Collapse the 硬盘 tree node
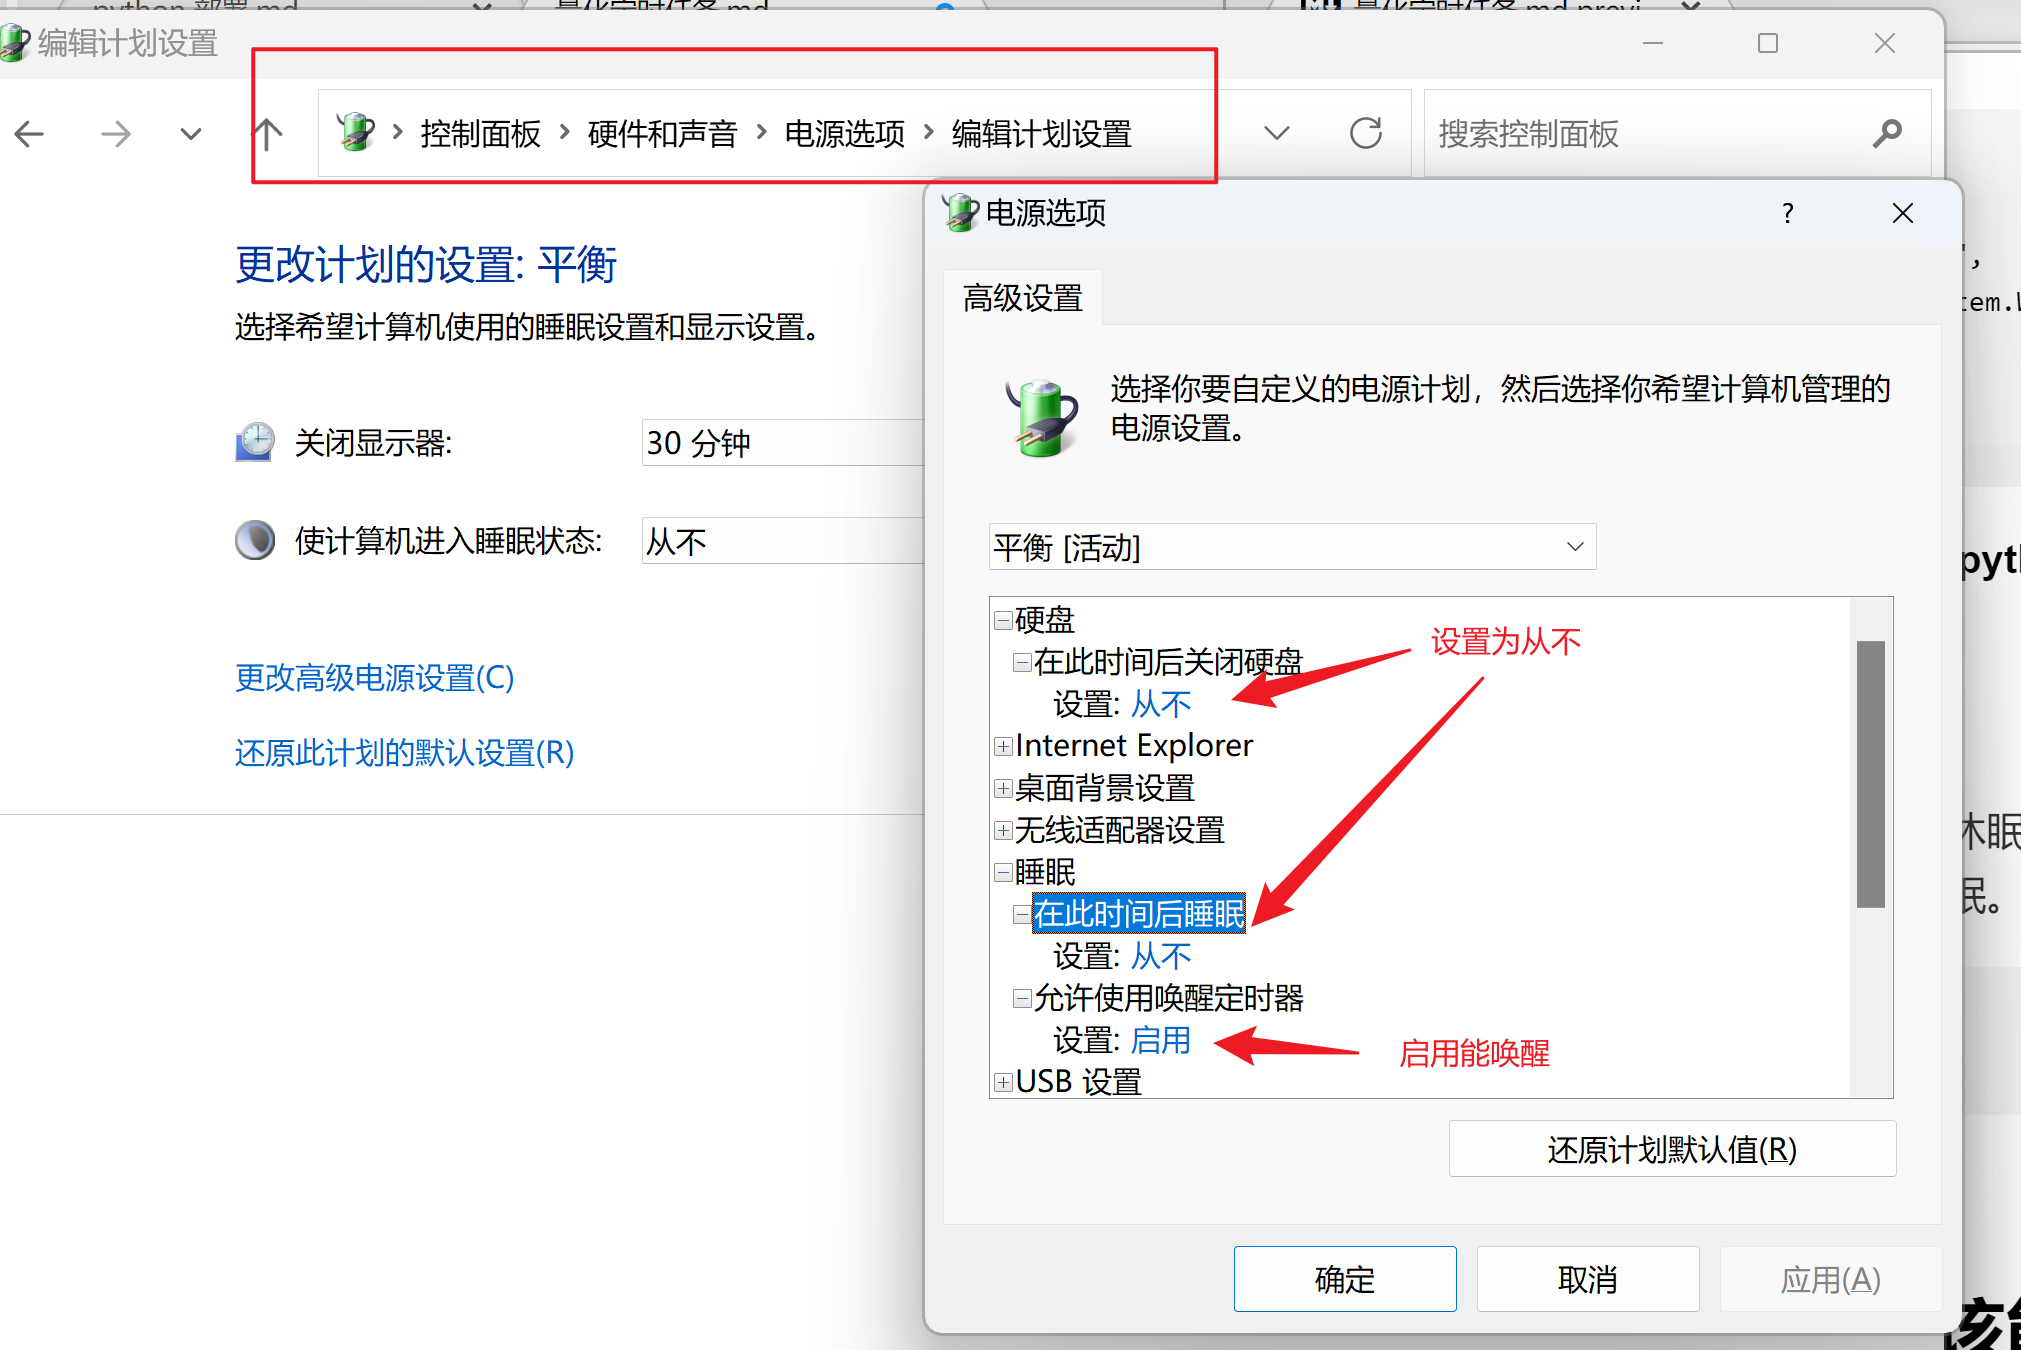This screenshot has height=1350, width=2021. pyautogui.click(x=1003, y=620)
